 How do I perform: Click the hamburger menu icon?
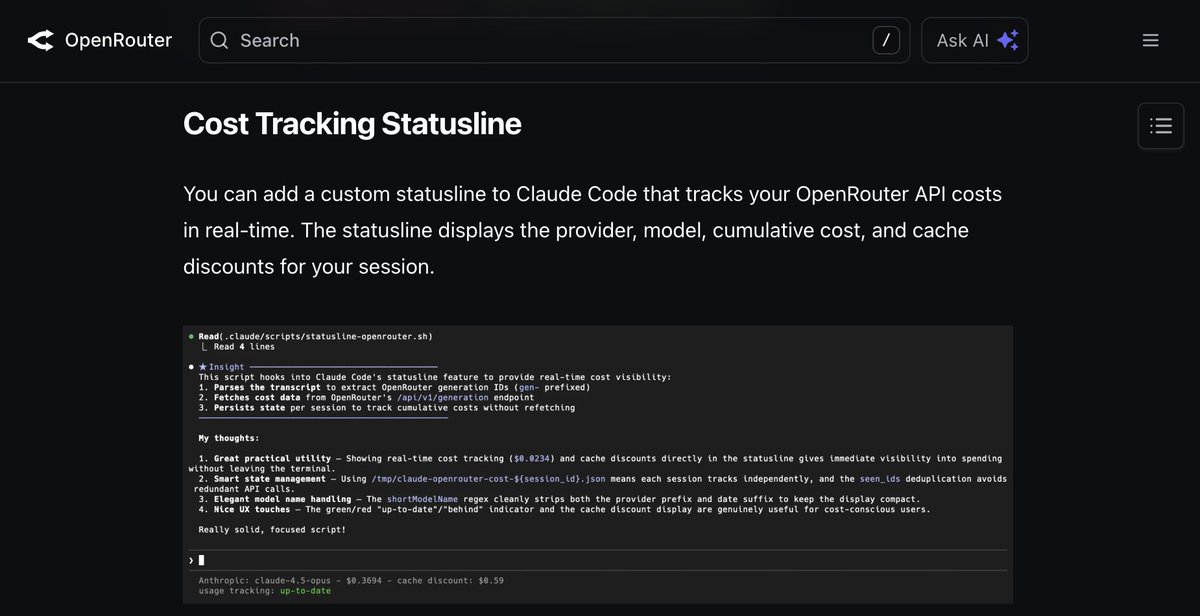(x=1150, y=40)
